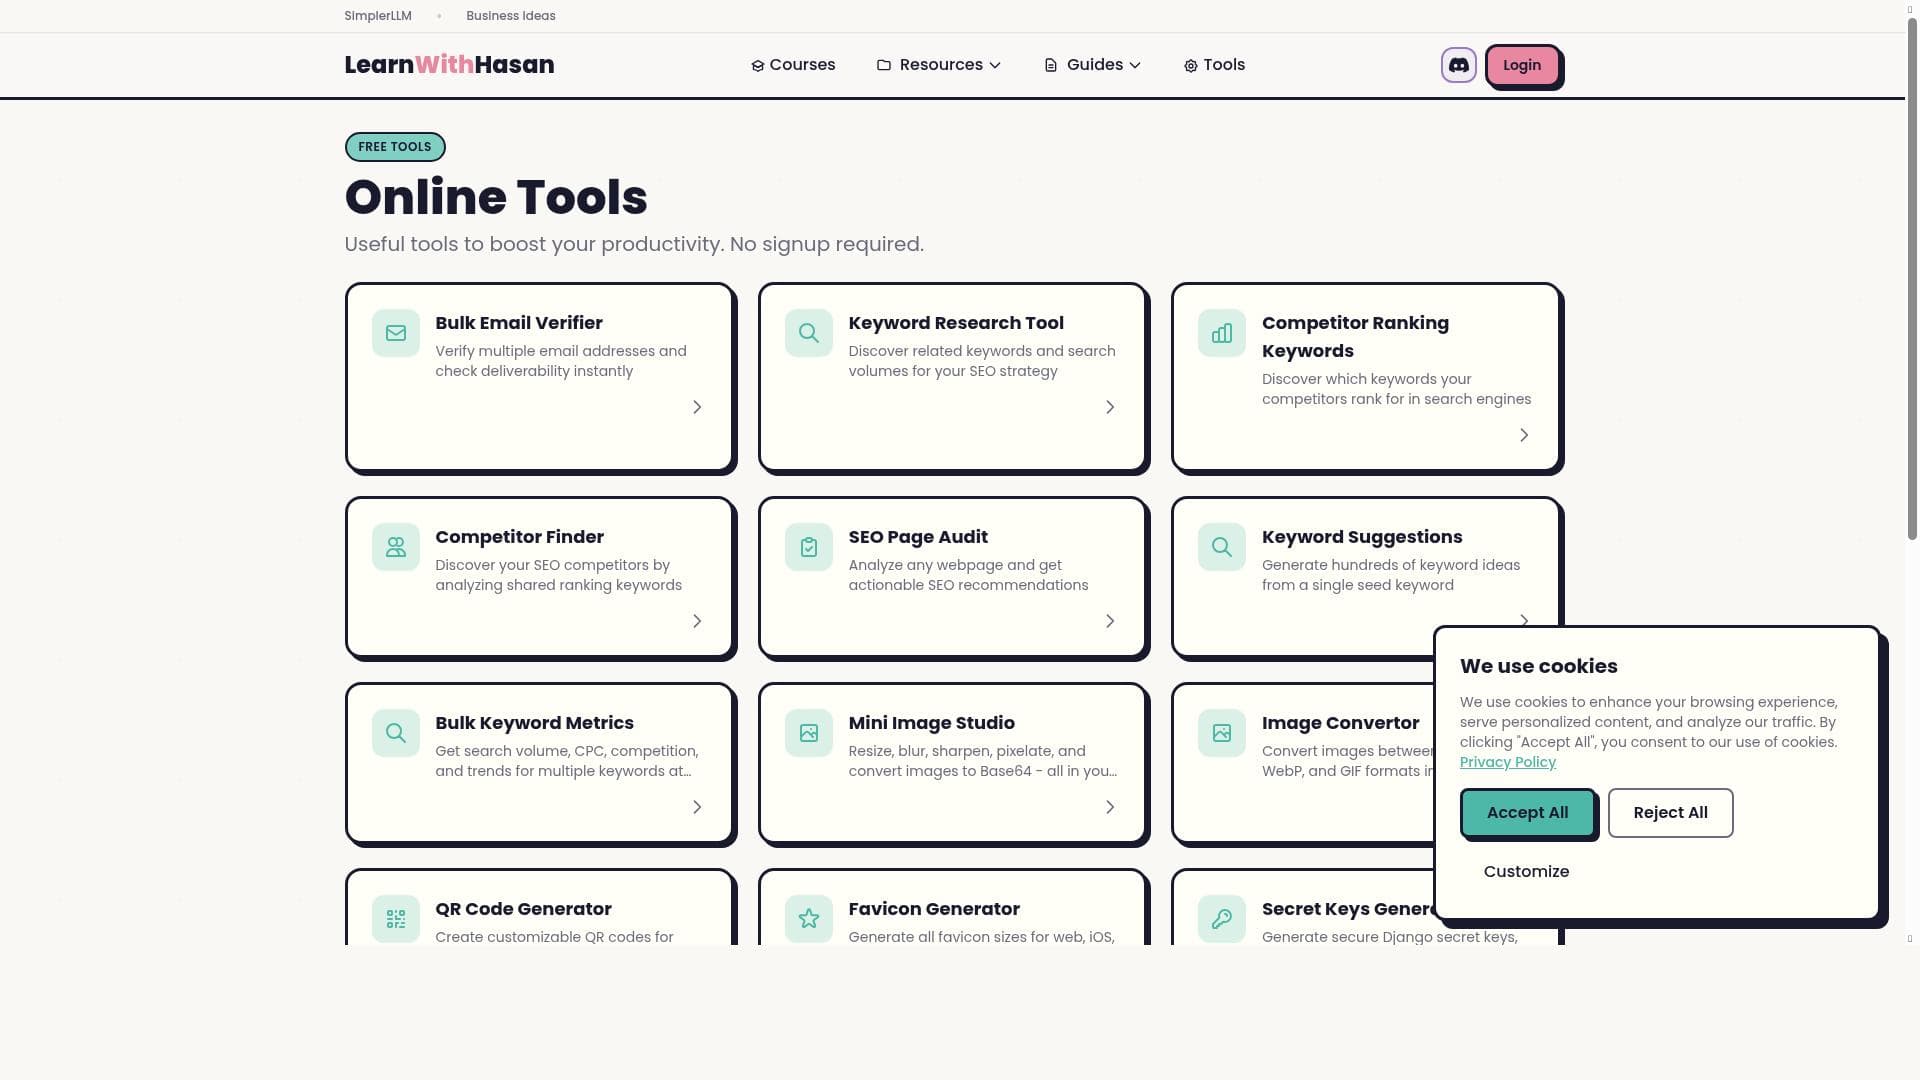Reject all cookies
Screen dimensions: 1920x1080
1670,813
